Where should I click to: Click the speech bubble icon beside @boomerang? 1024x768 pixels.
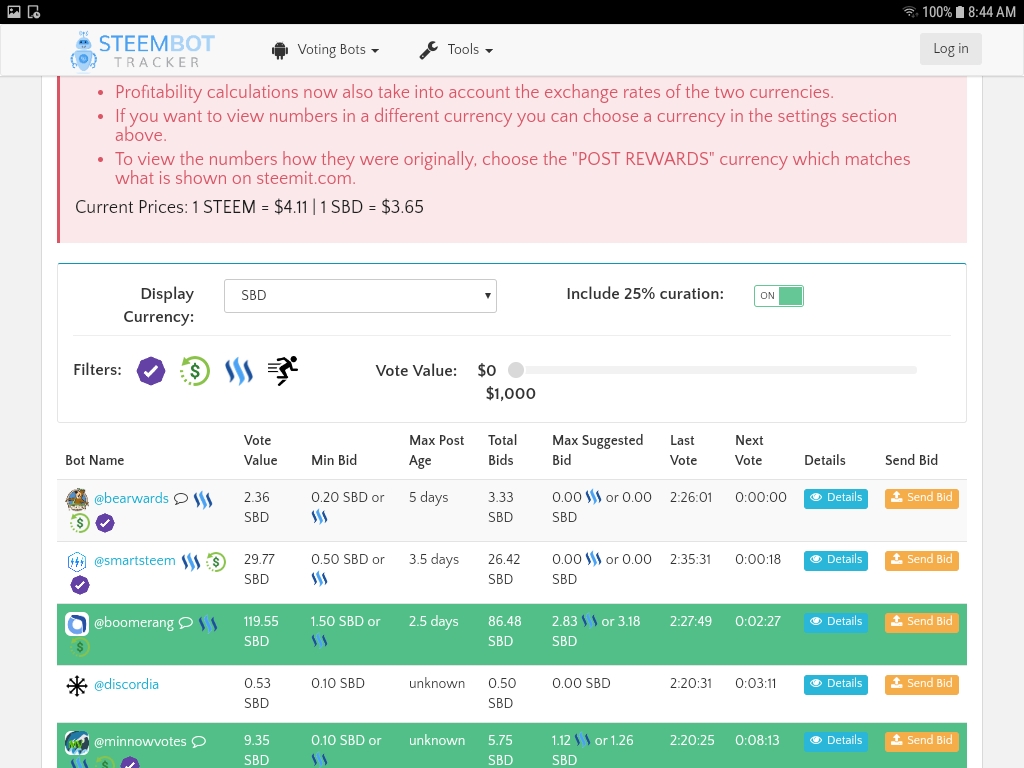(x=186, y=623)
